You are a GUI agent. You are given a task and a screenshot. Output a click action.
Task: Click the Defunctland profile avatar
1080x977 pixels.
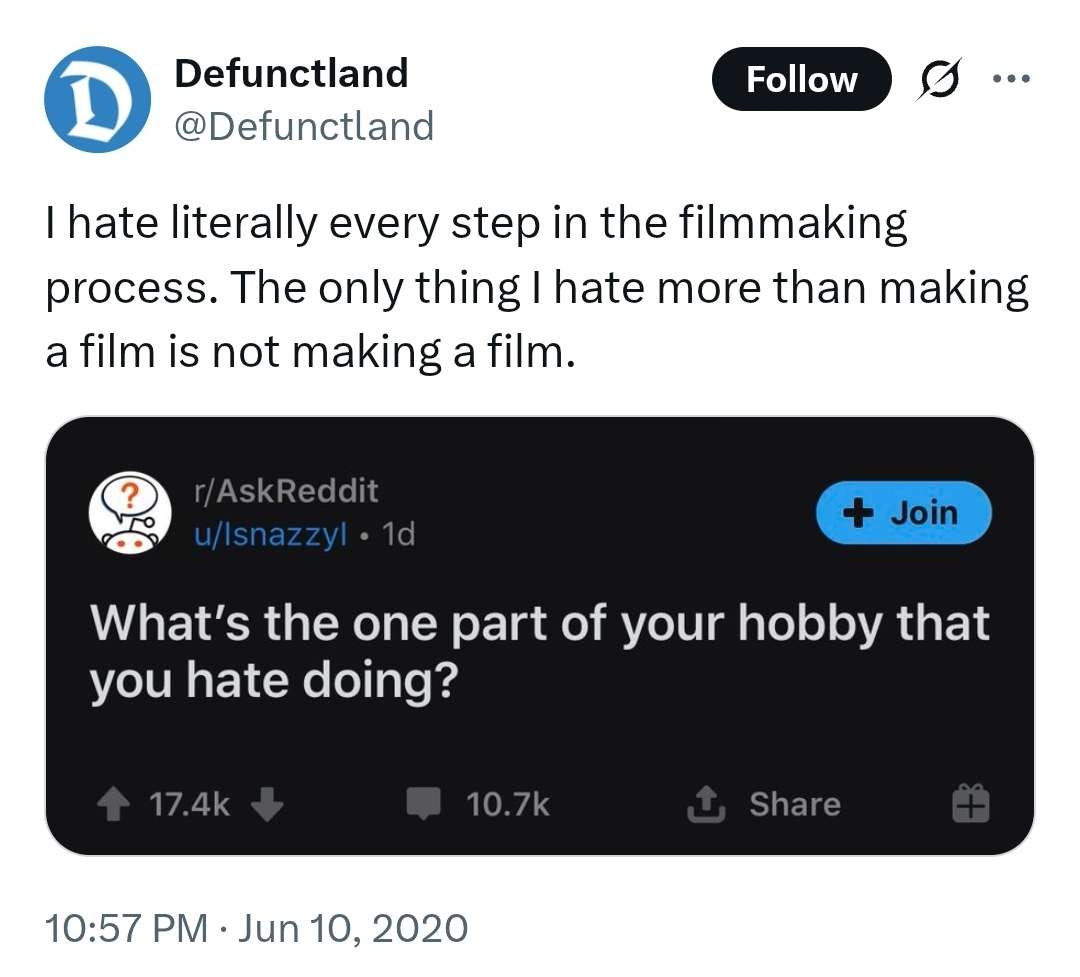tap(97, 98)
